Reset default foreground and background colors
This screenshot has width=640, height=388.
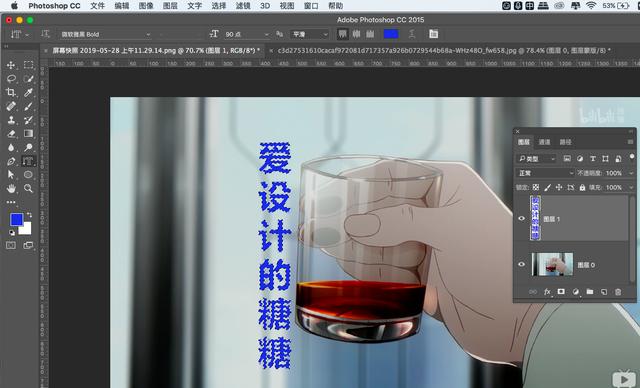pyautogui.click(x=12, y=233)
